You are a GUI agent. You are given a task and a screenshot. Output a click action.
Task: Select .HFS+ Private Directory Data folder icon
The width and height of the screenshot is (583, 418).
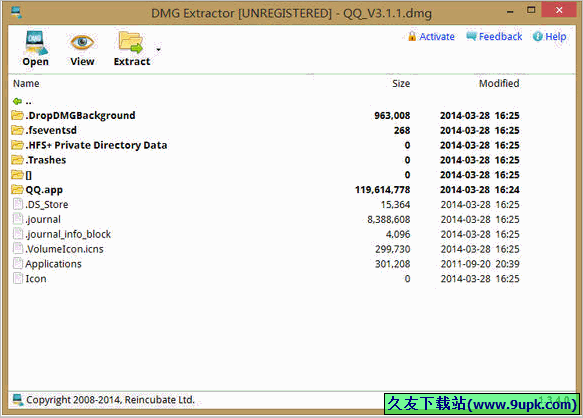[x=17, y=145]
